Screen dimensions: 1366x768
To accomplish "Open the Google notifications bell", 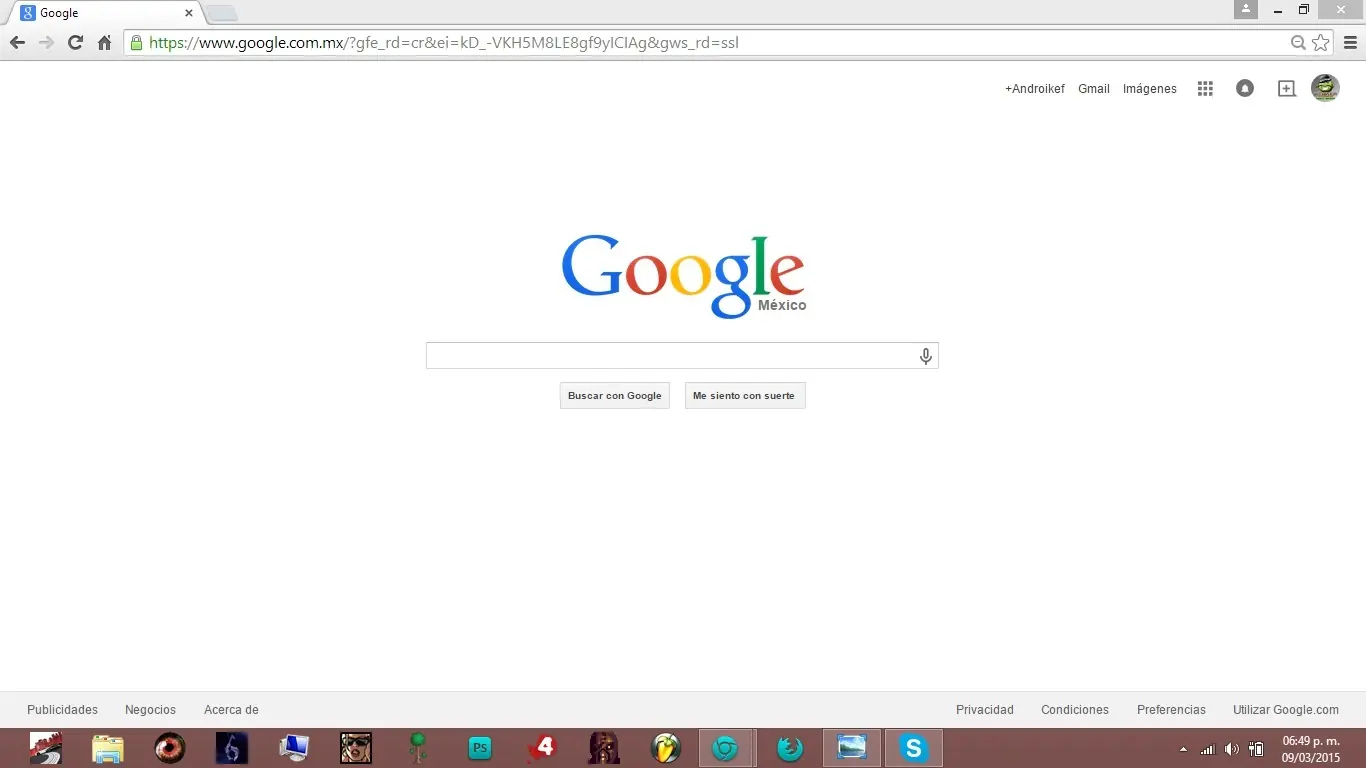I will (x=1245, y=89).
